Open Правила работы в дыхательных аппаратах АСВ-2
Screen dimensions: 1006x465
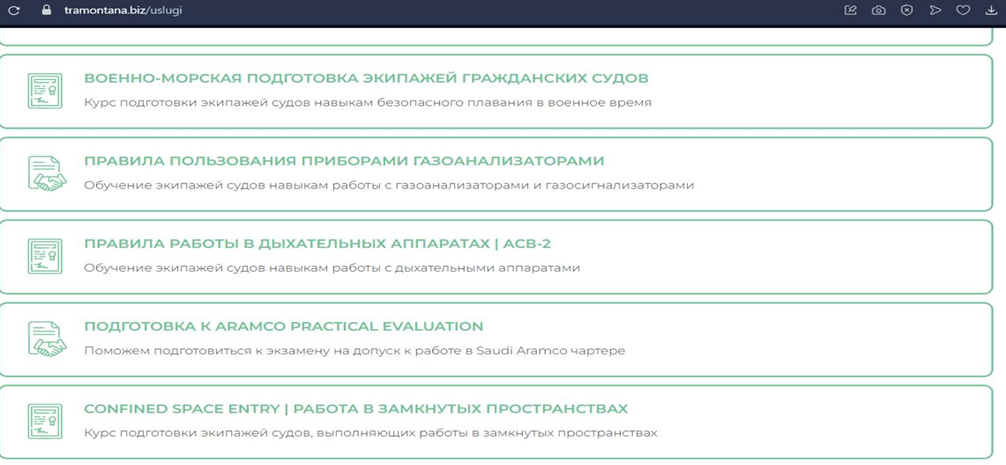[318, 244]
